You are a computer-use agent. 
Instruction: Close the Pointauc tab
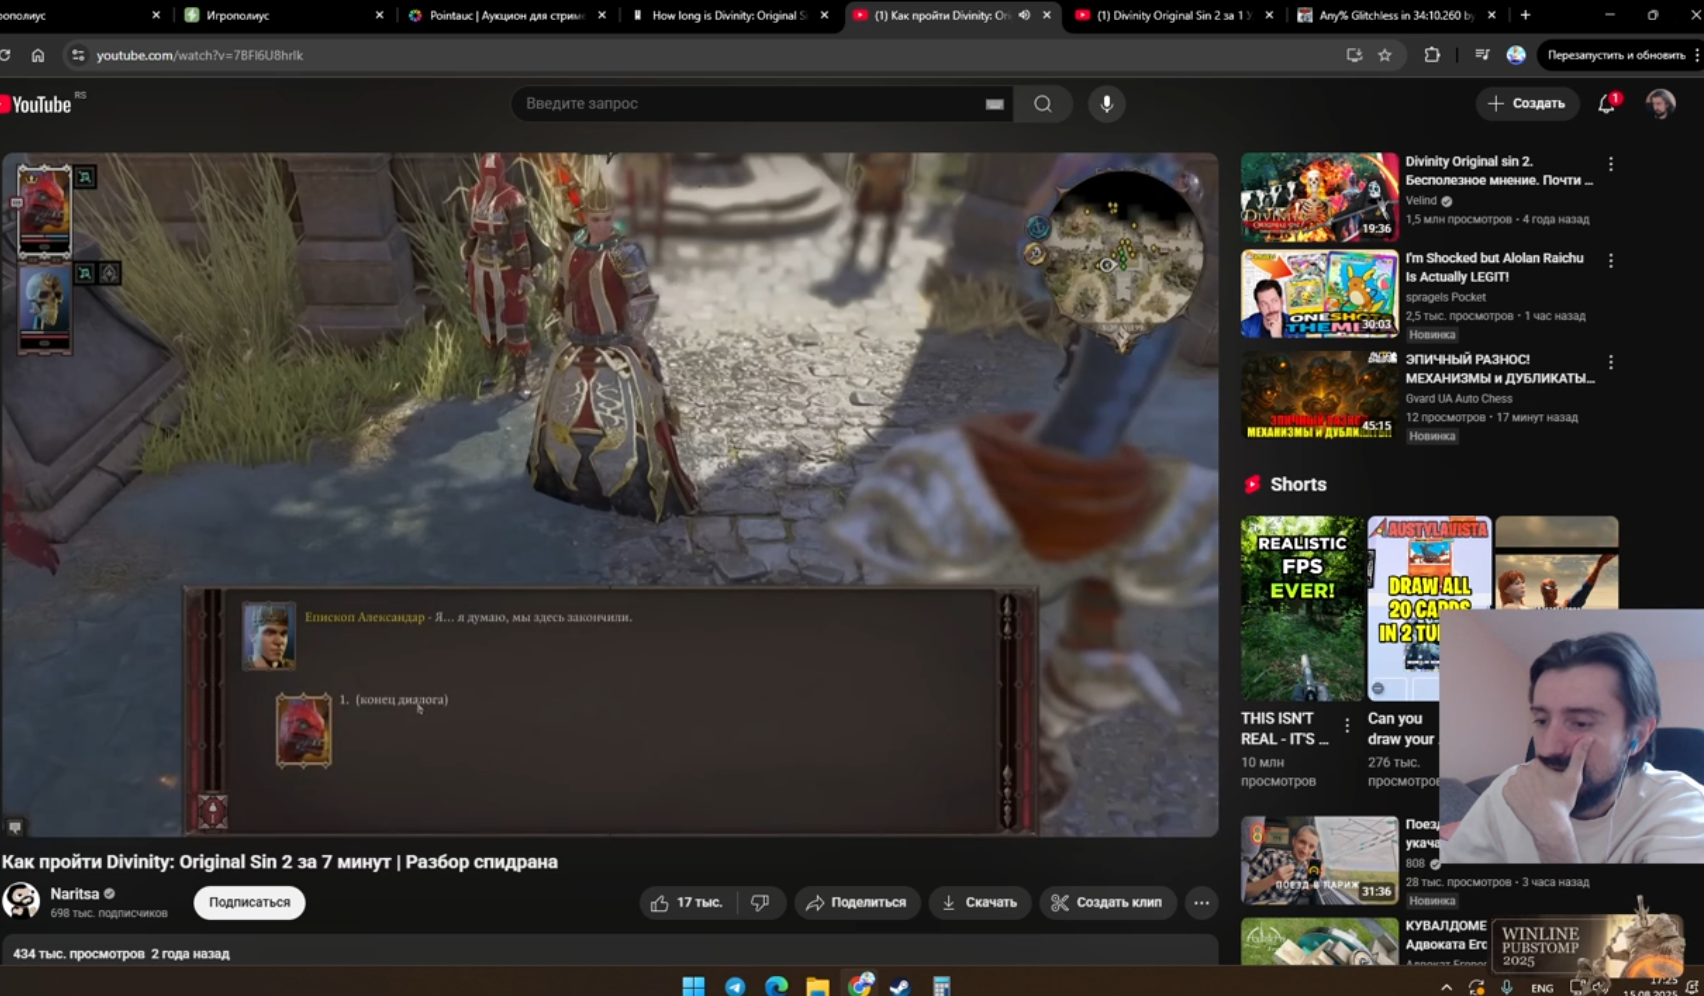[x=602, y=15]
